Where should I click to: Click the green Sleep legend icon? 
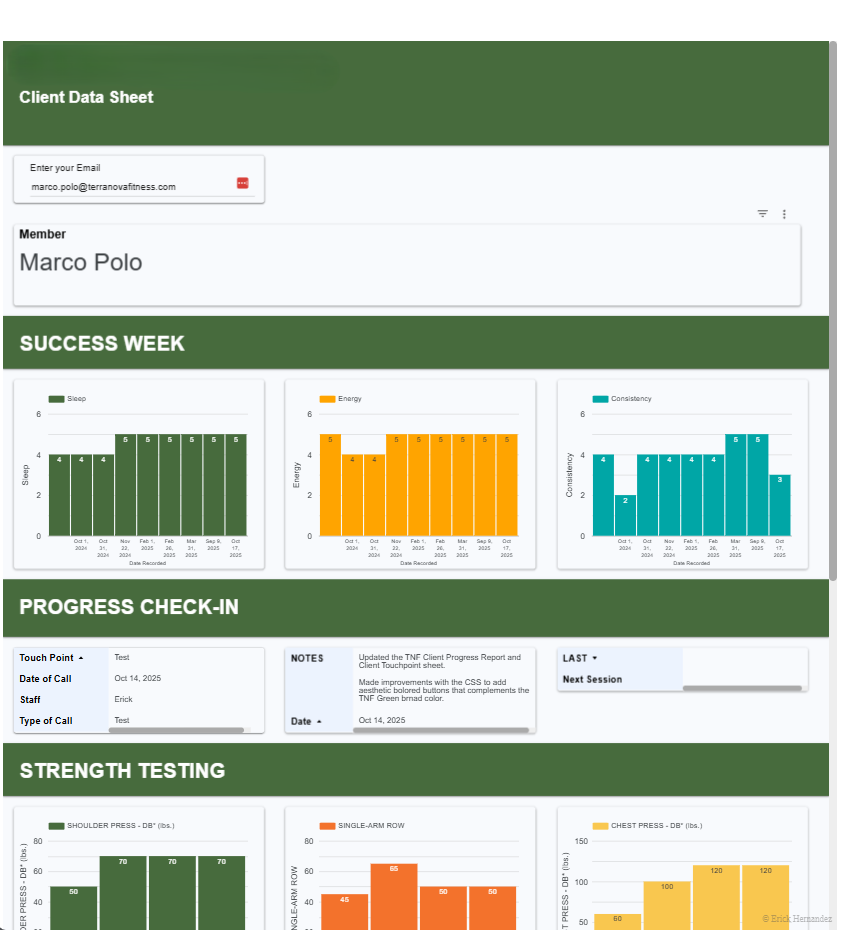[58, 398]
